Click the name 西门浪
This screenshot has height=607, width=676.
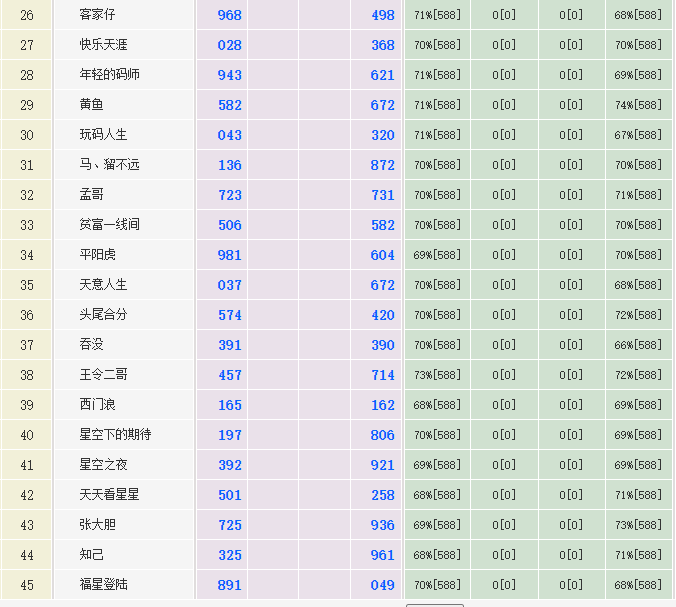[x=97, y=405]
